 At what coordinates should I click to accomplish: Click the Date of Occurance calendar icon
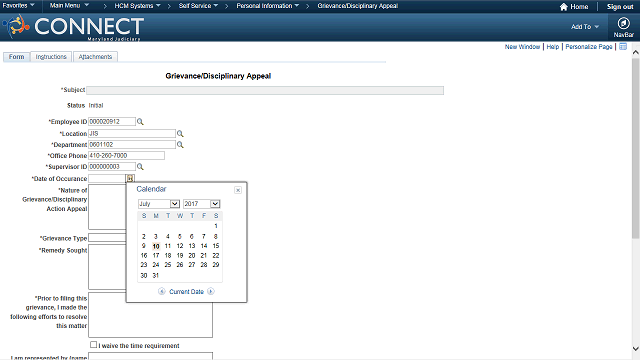(130, 178)
